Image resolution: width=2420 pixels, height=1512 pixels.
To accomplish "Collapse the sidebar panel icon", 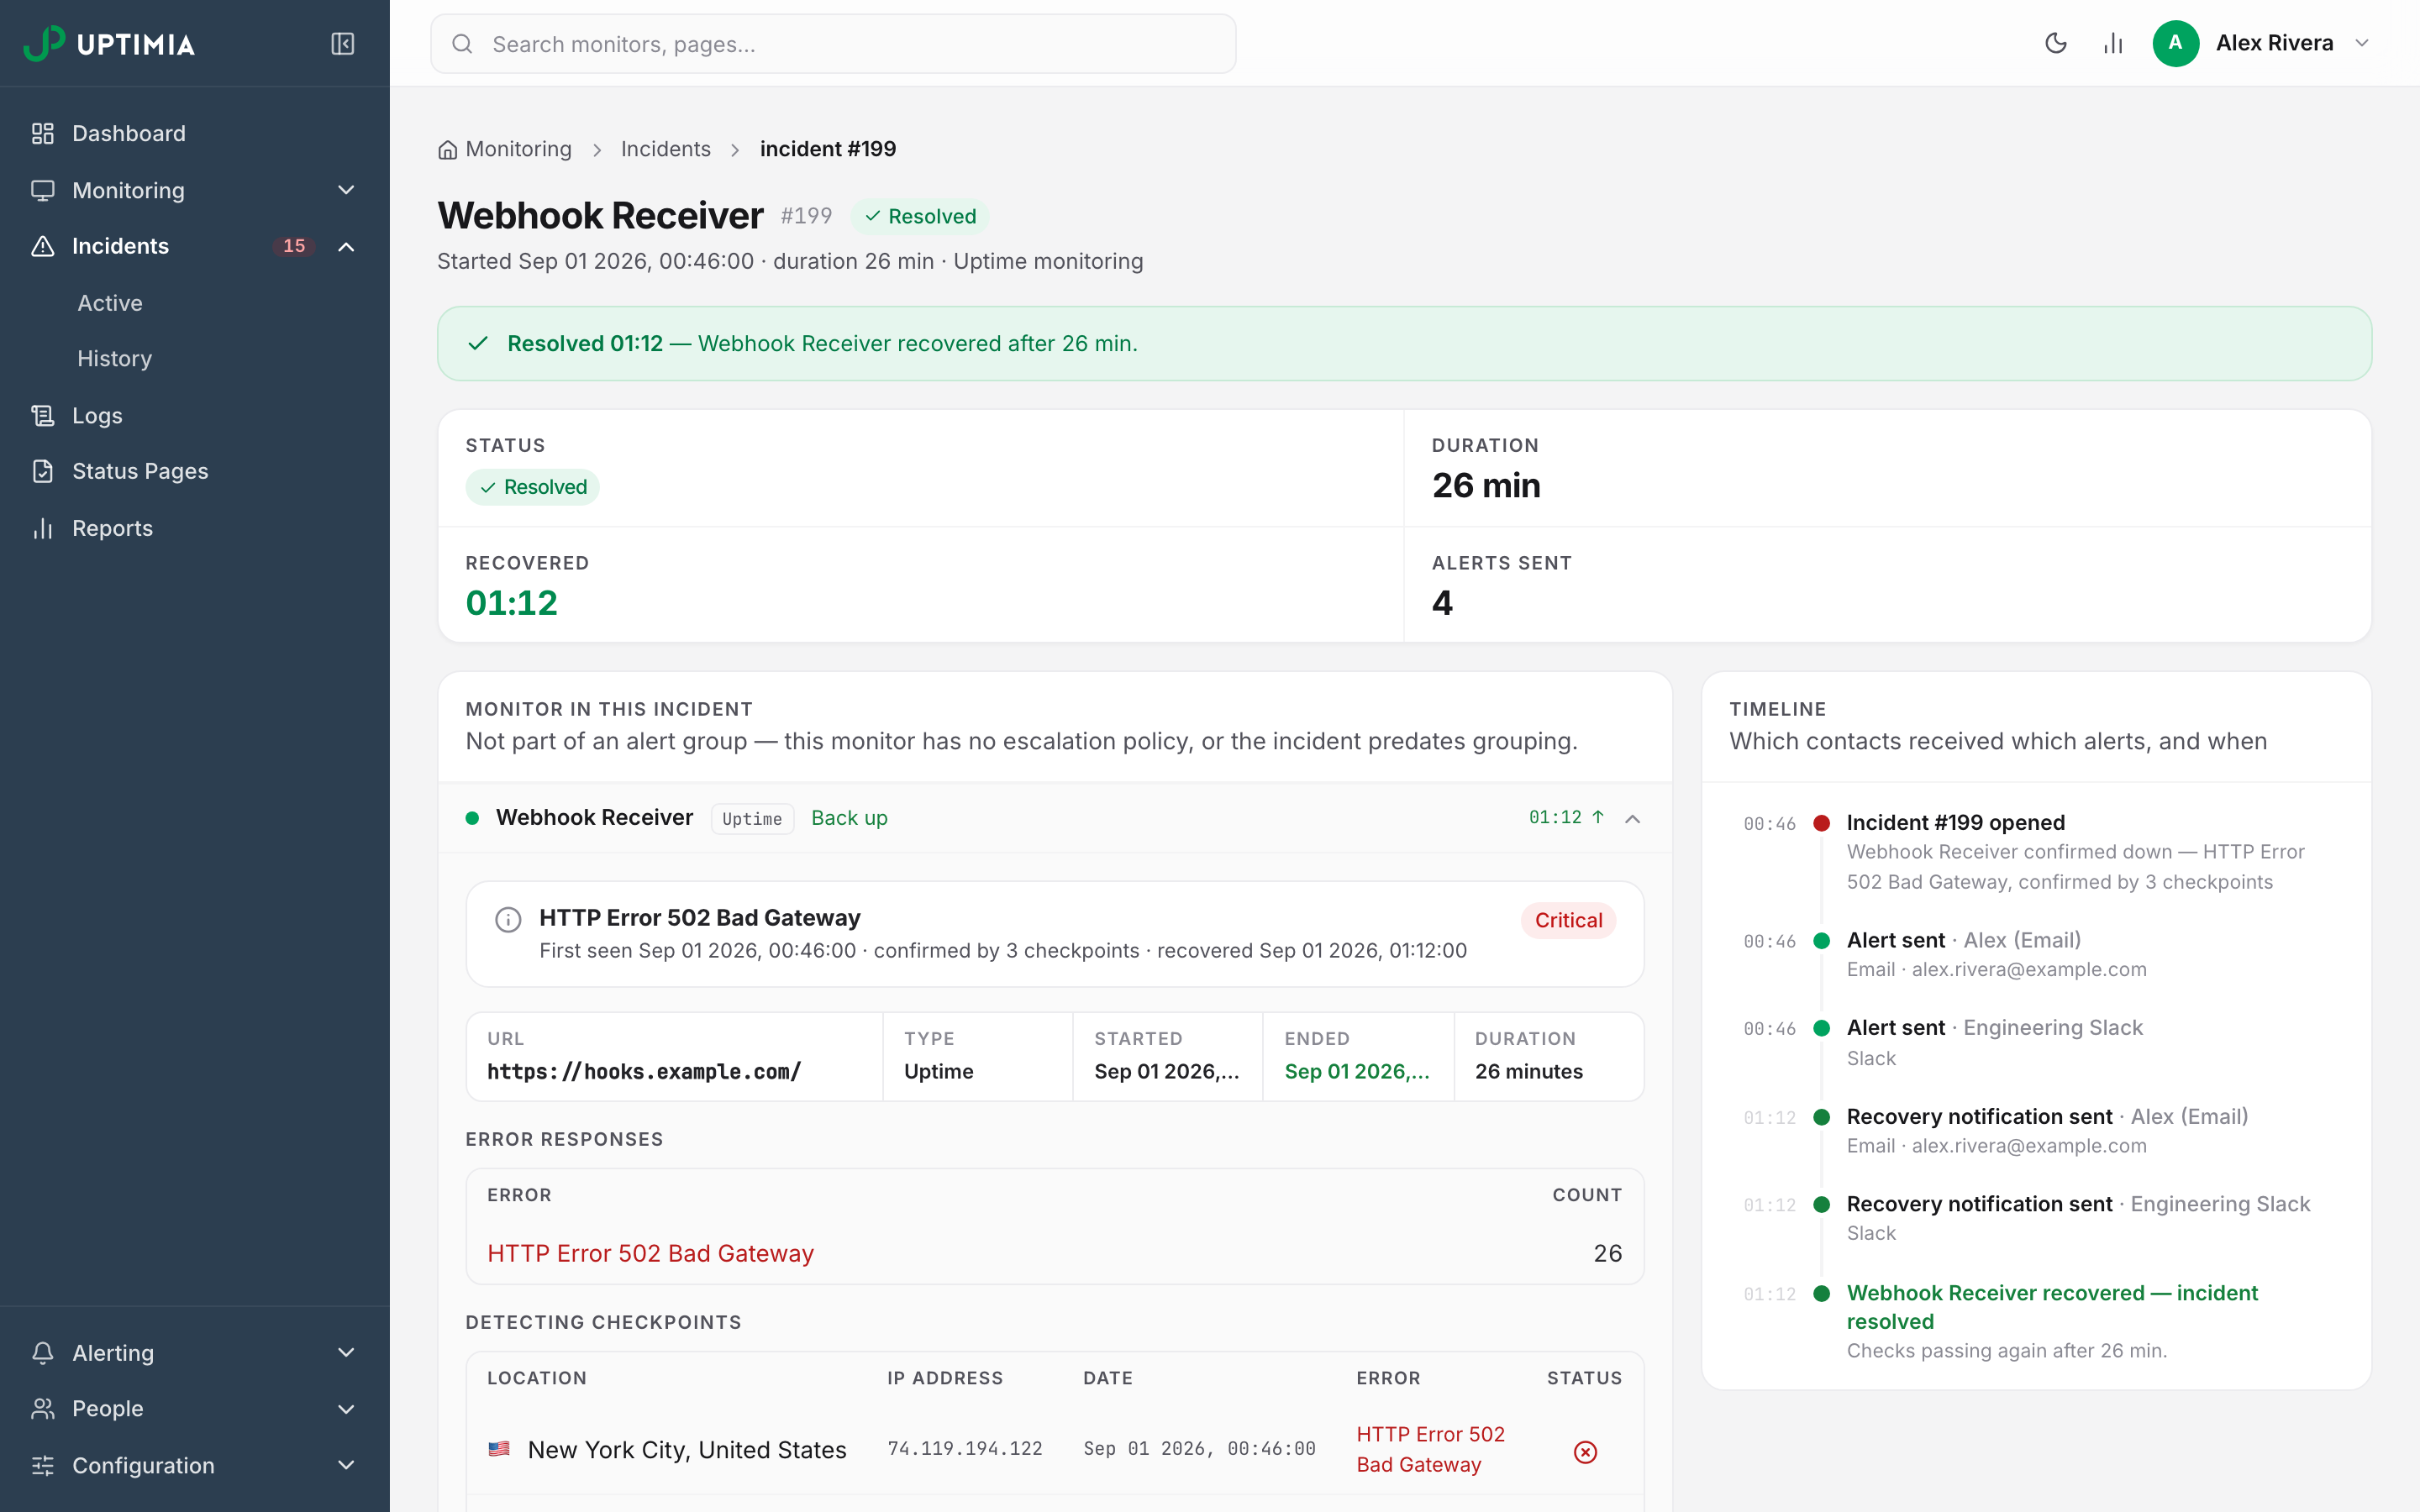I will coord(342,44).
